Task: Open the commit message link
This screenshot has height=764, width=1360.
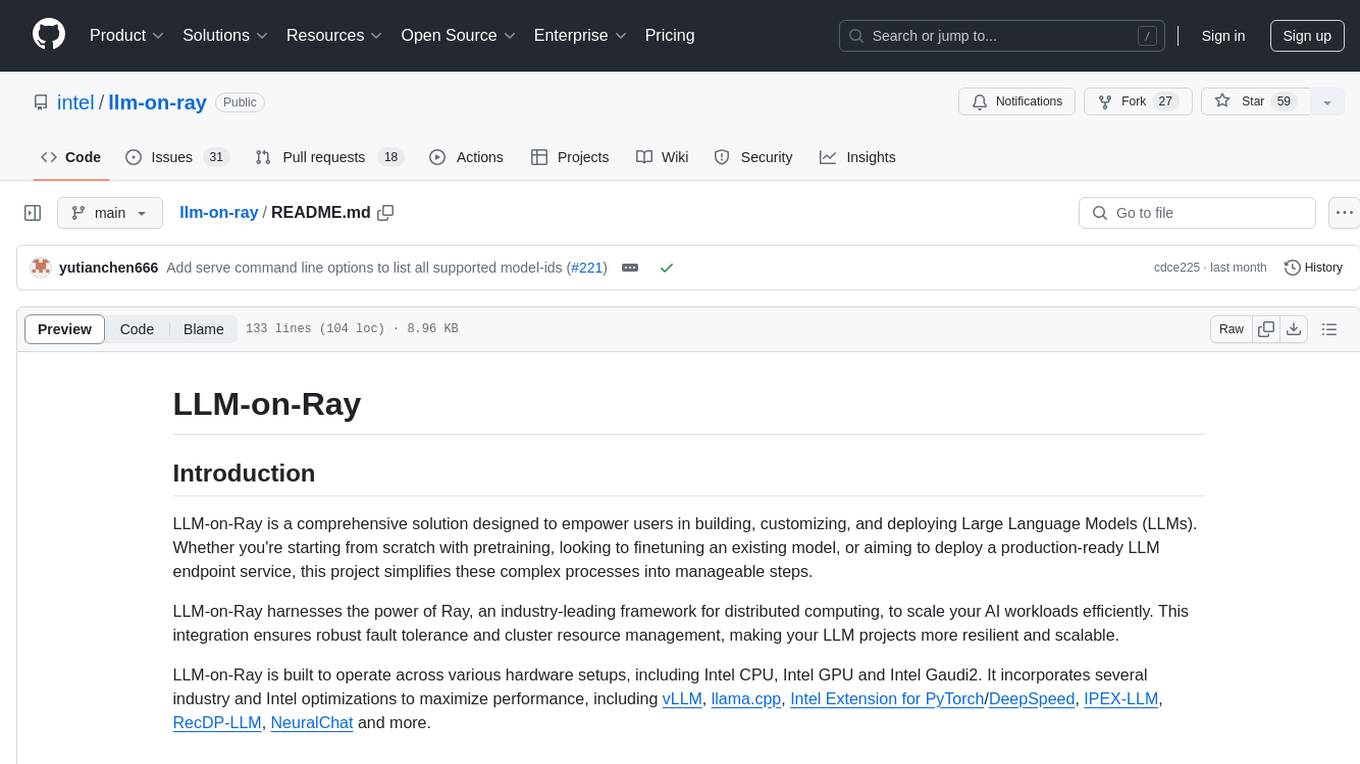Action: (364, 268)
